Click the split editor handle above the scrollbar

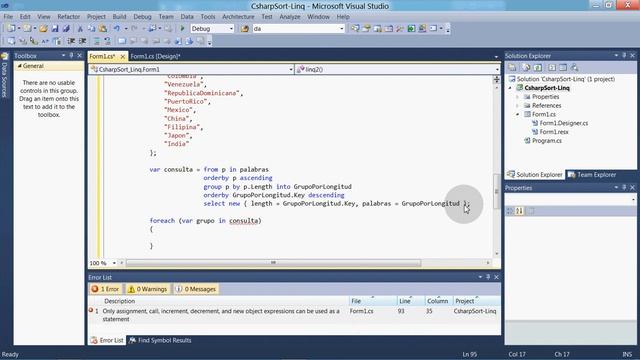coord(496,79)
